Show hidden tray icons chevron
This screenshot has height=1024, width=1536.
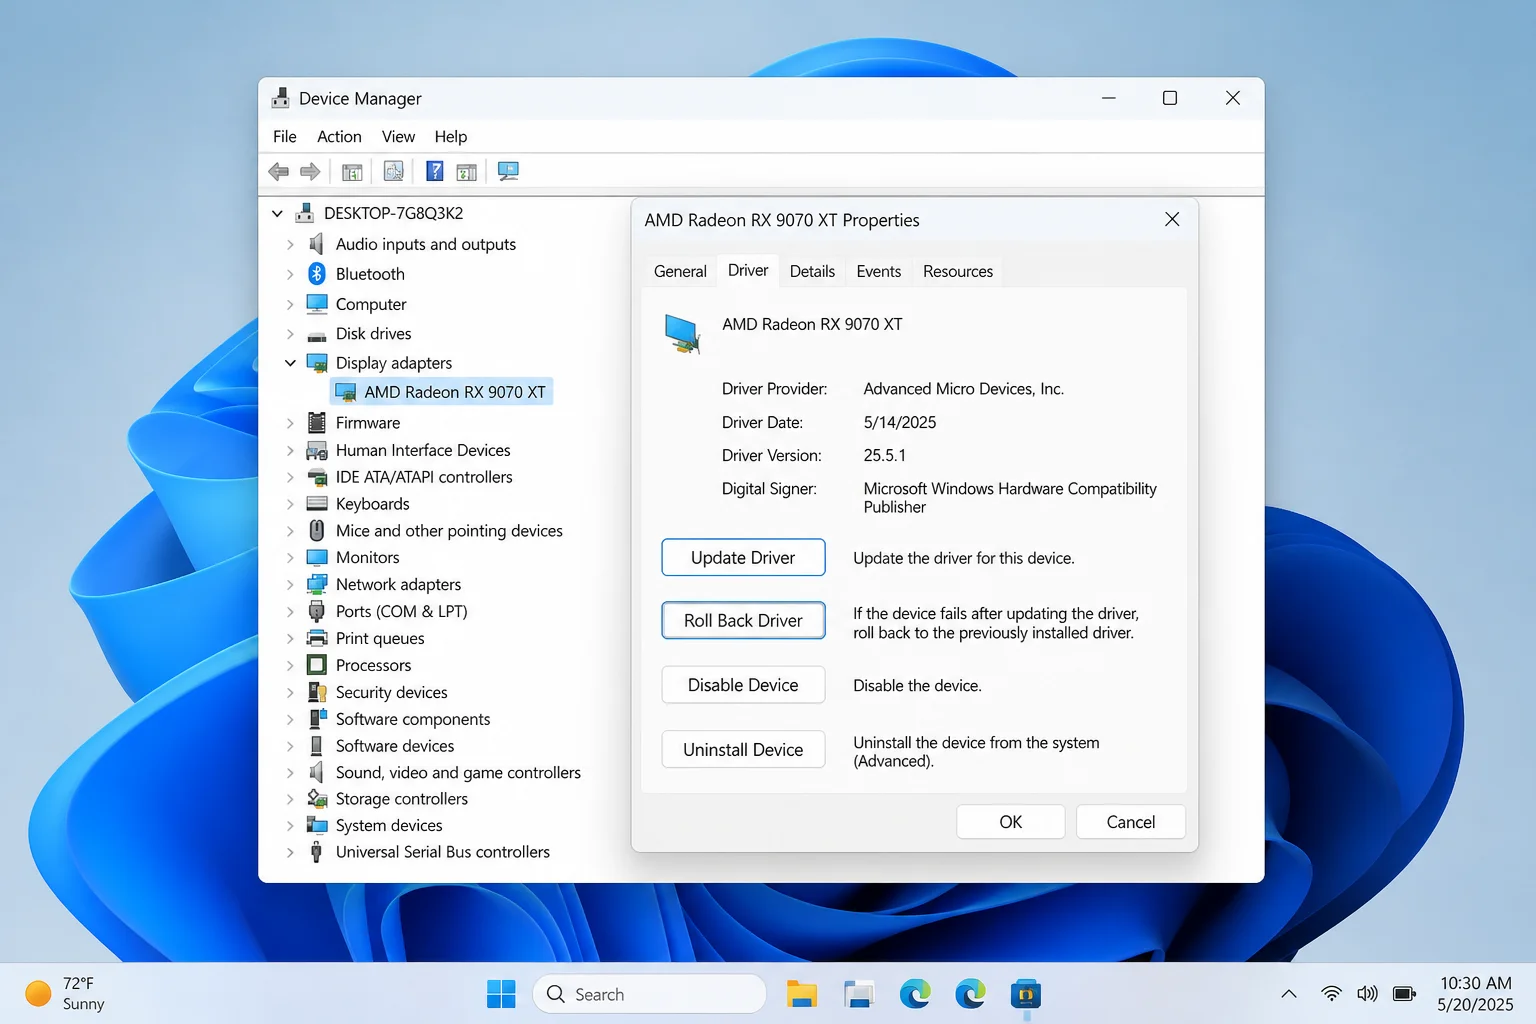click(x=1289, y=994)
